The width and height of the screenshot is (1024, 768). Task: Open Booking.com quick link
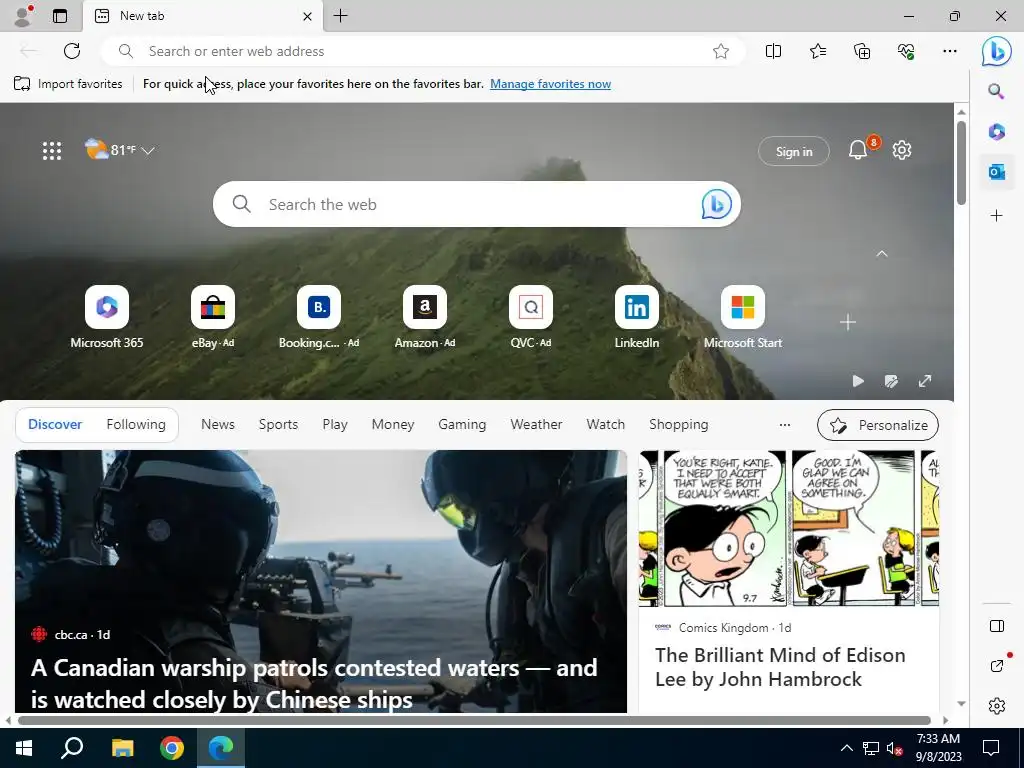click(x=319, y=317)
